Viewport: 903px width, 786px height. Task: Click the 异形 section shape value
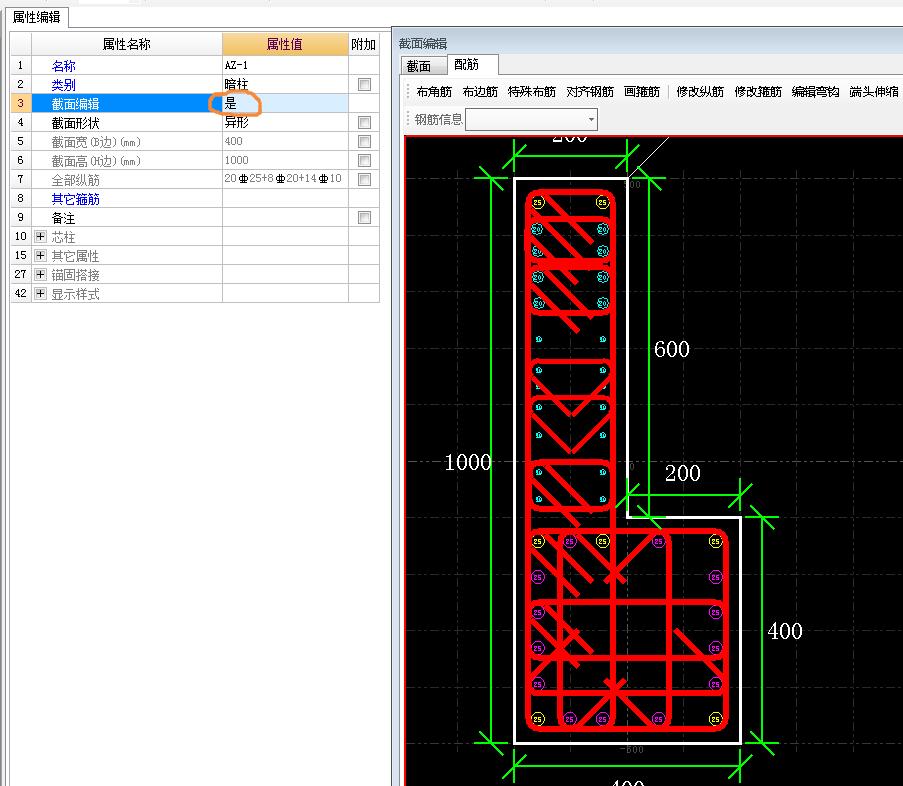(285, 123)
